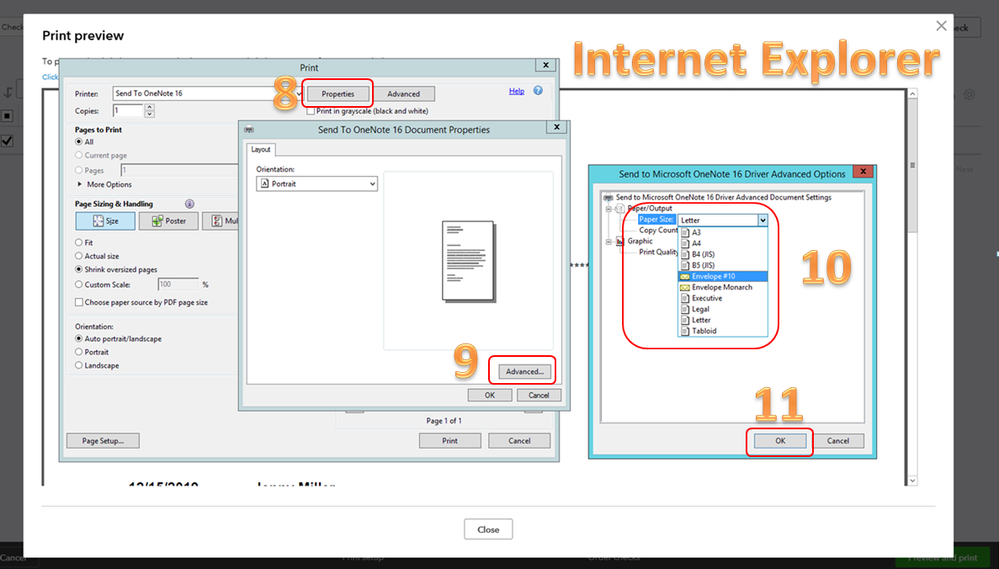999x569 pixels.
Task: Switch to the Layout tab
Action: tap(261, 149)
